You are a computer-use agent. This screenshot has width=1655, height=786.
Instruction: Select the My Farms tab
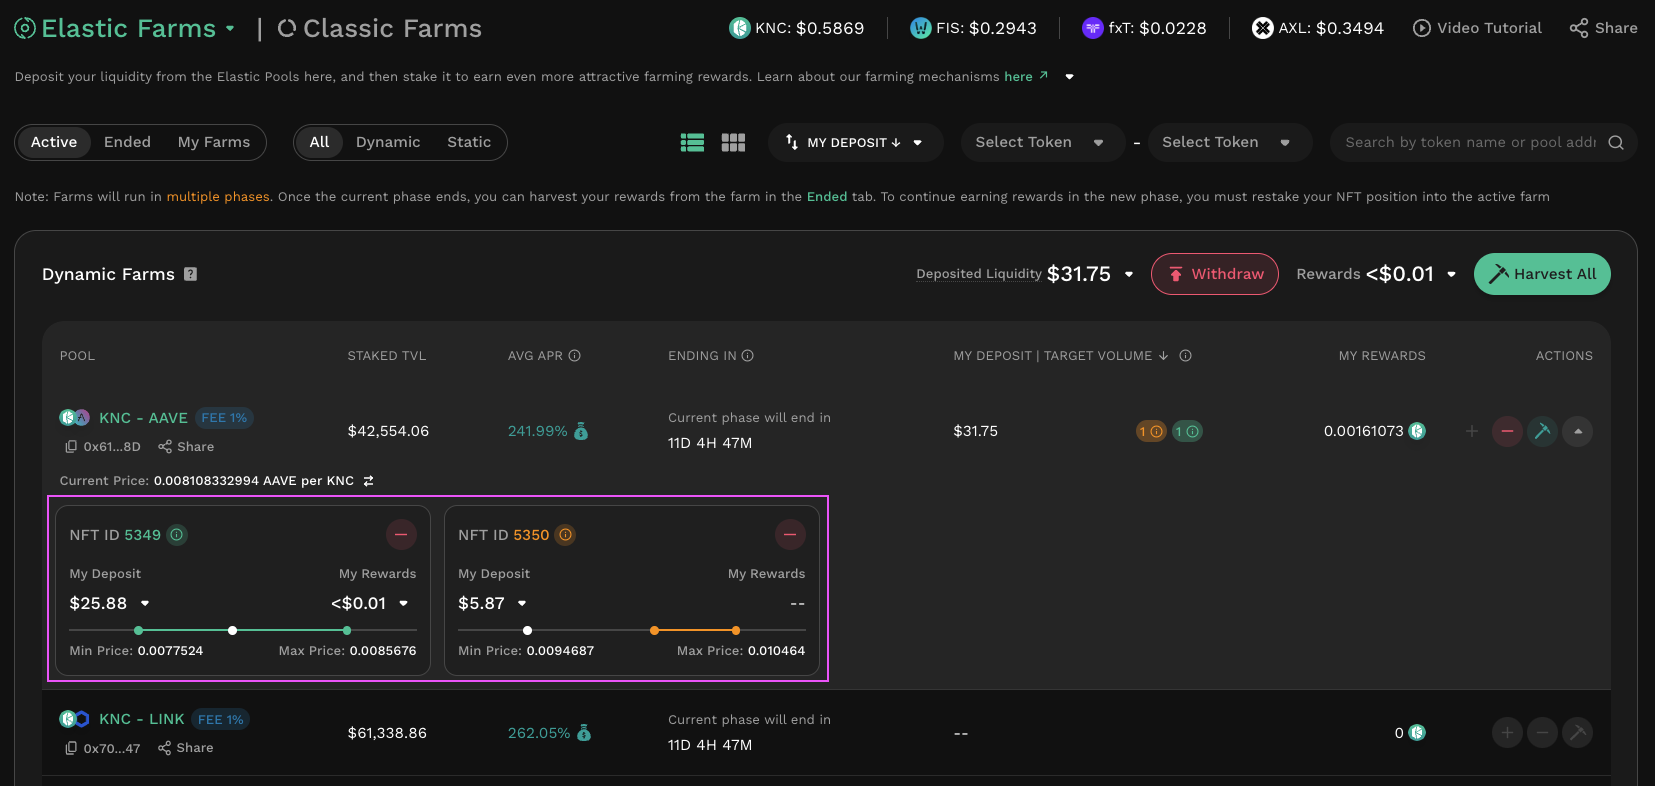(214, 142)
